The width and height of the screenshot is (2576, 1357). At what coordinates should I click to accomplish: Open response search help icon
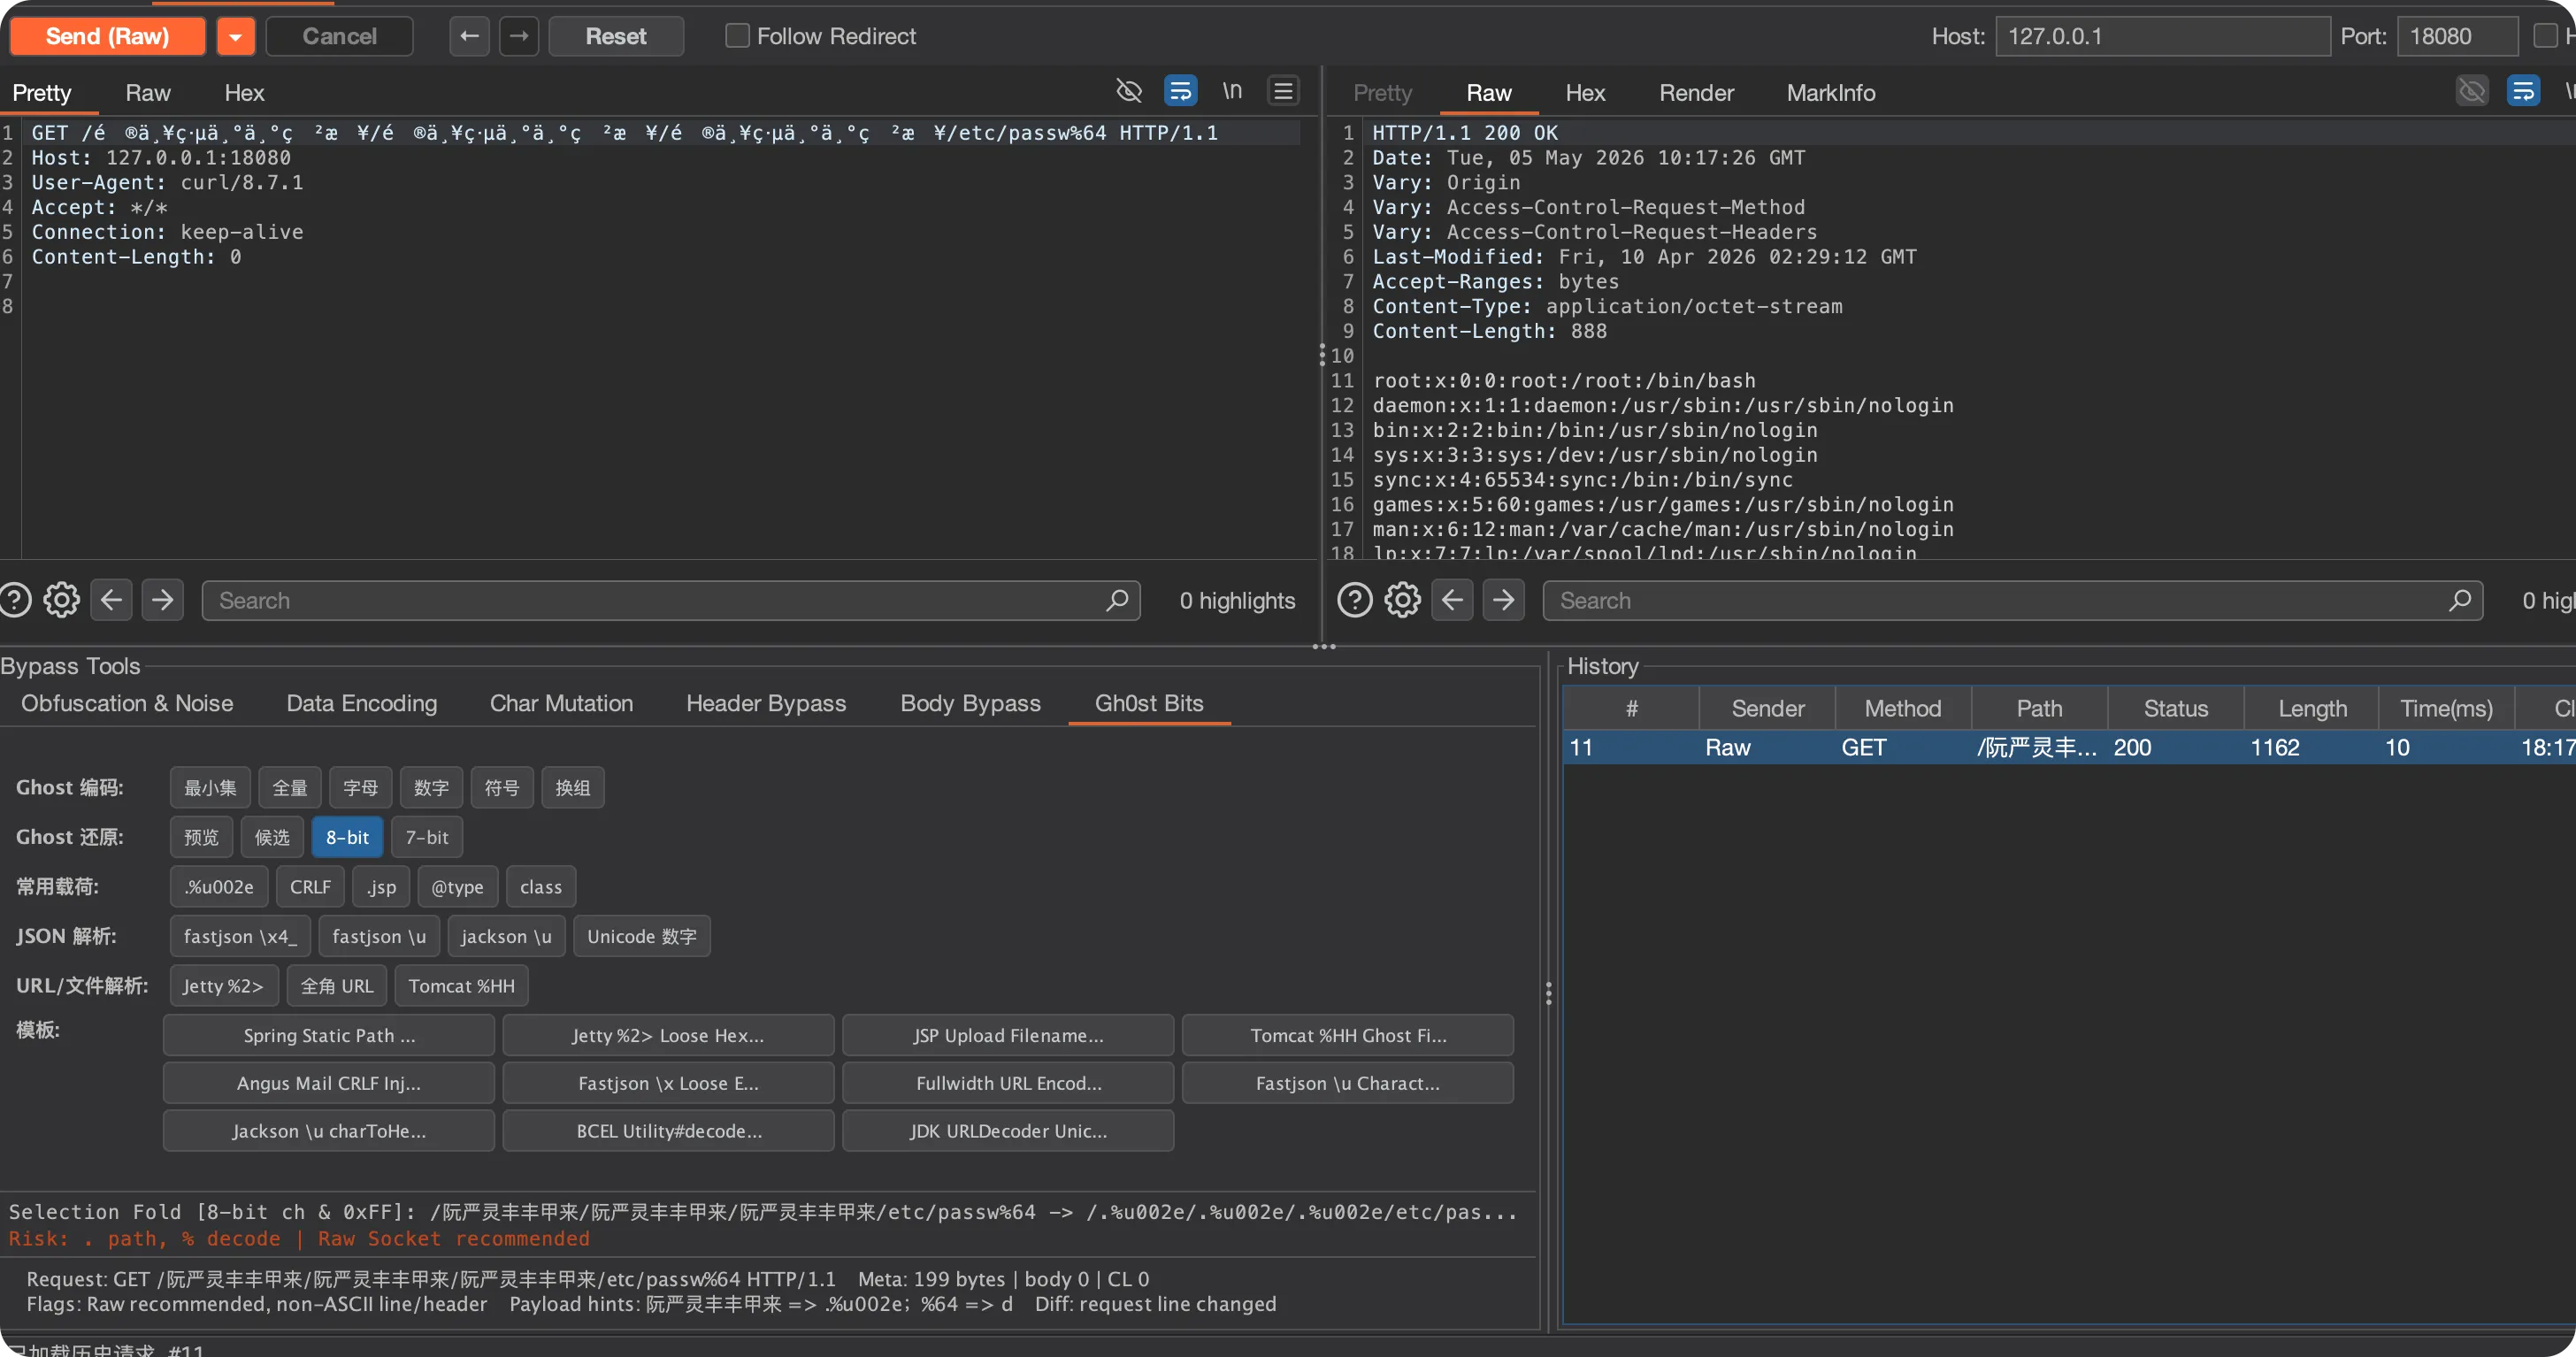coord(1355,600)
